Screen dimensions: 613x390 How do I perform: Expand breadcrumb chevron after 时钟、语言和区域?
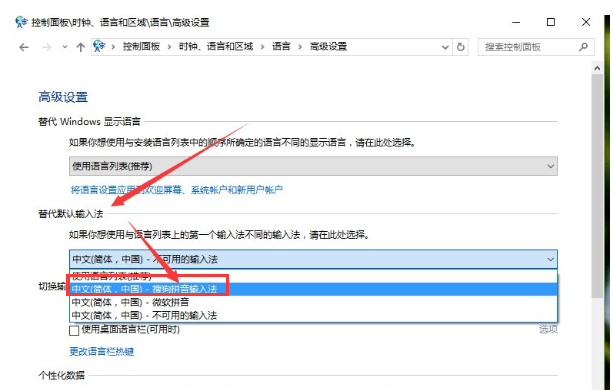[x=262, y=47]
